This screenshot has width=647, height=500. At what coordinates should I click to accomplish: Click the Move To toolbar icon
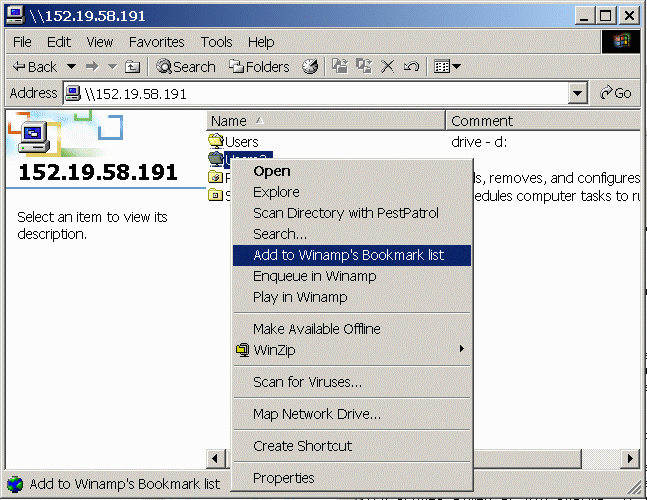(340, 66)
